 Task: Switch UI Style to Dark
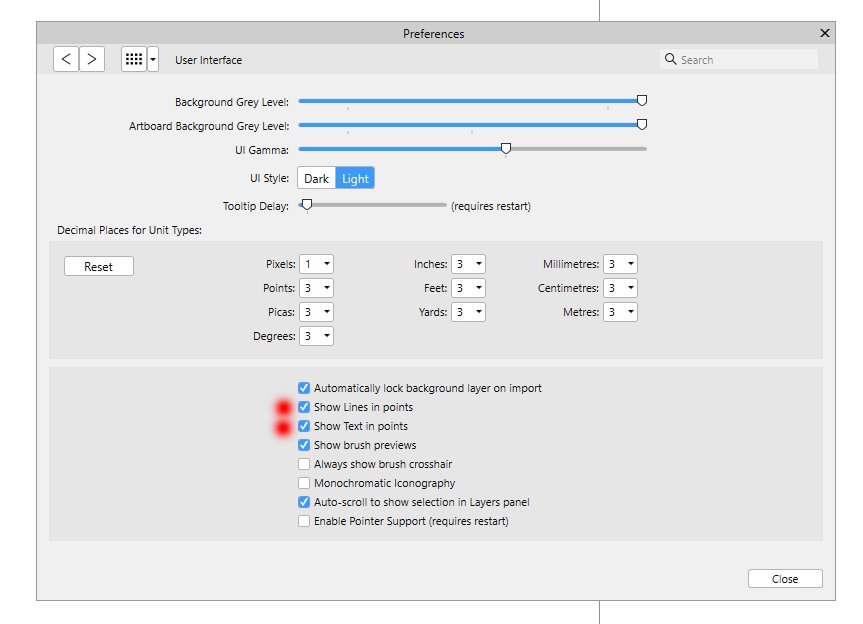click(x=316, y=178)
